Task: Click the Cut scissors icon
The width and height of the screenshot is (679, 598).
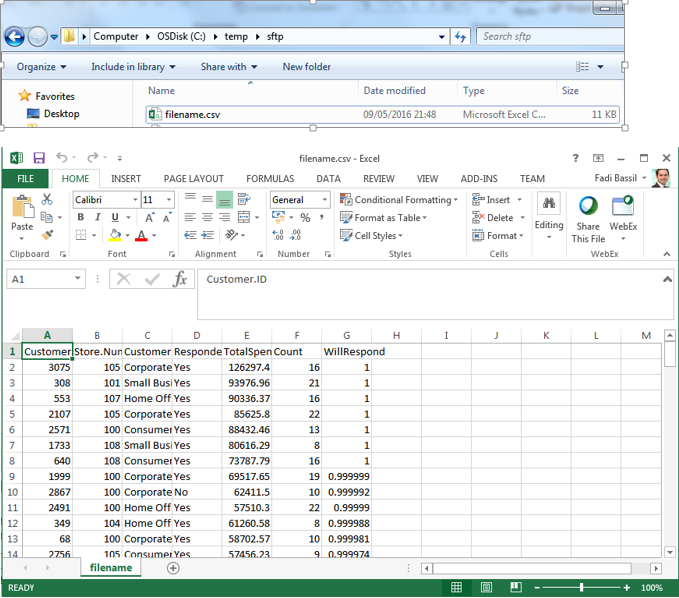Action: pyautogui.click(x=47, y=200)
